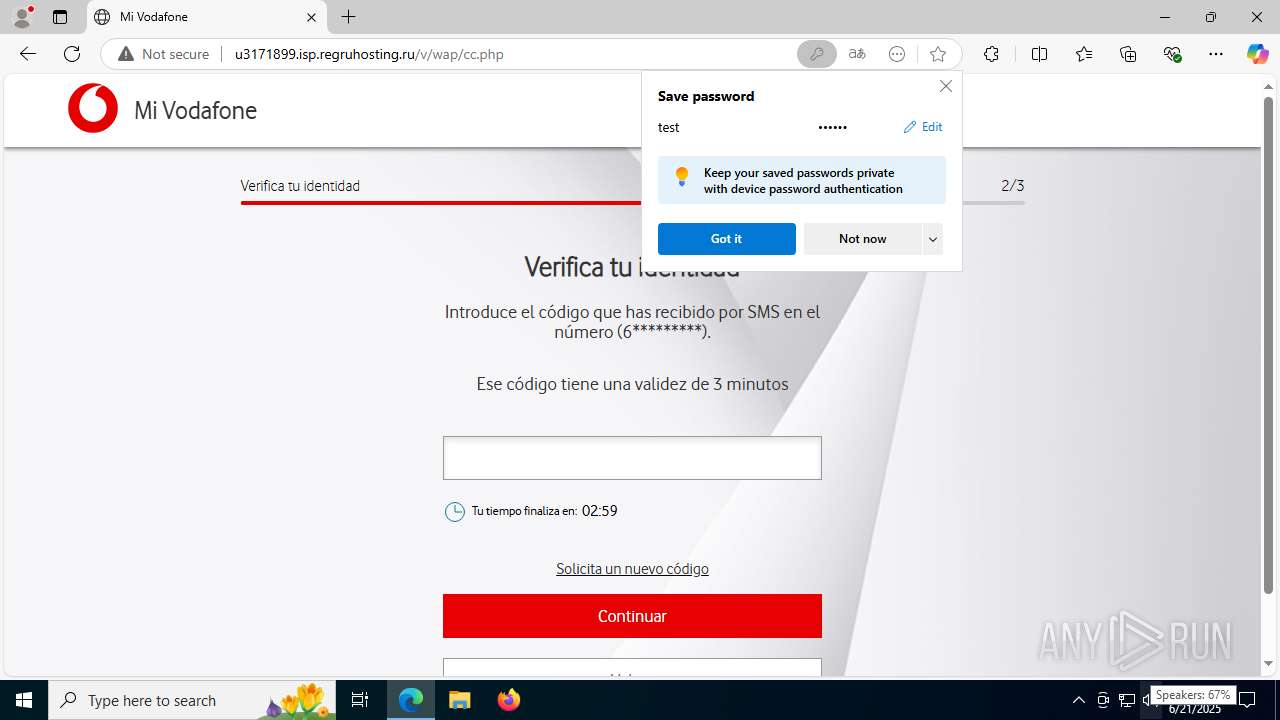This screenshot has width=1280, height=720.
Task: Click the 02:59 timer value
Action: click(600, 511)
